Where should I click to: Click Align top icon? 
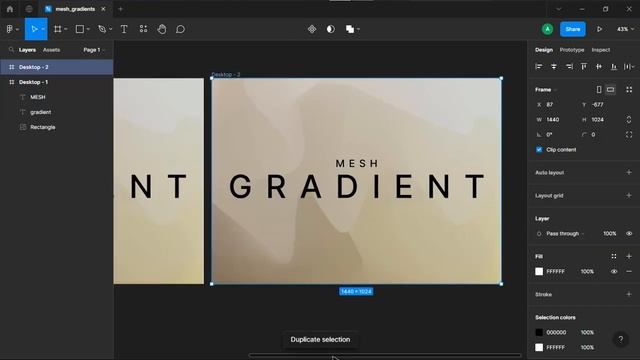point(584,67)
